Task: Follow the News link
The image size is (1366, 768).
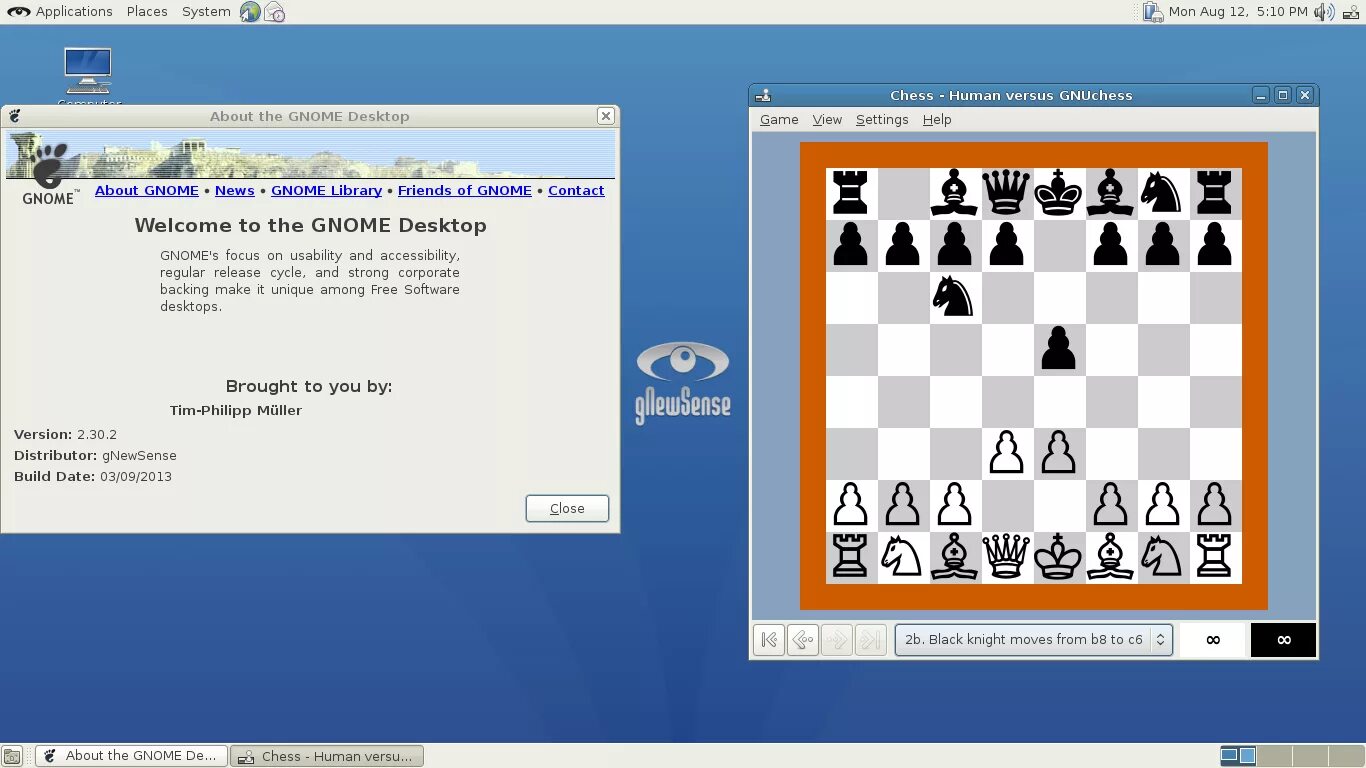Action: (235, 190)
